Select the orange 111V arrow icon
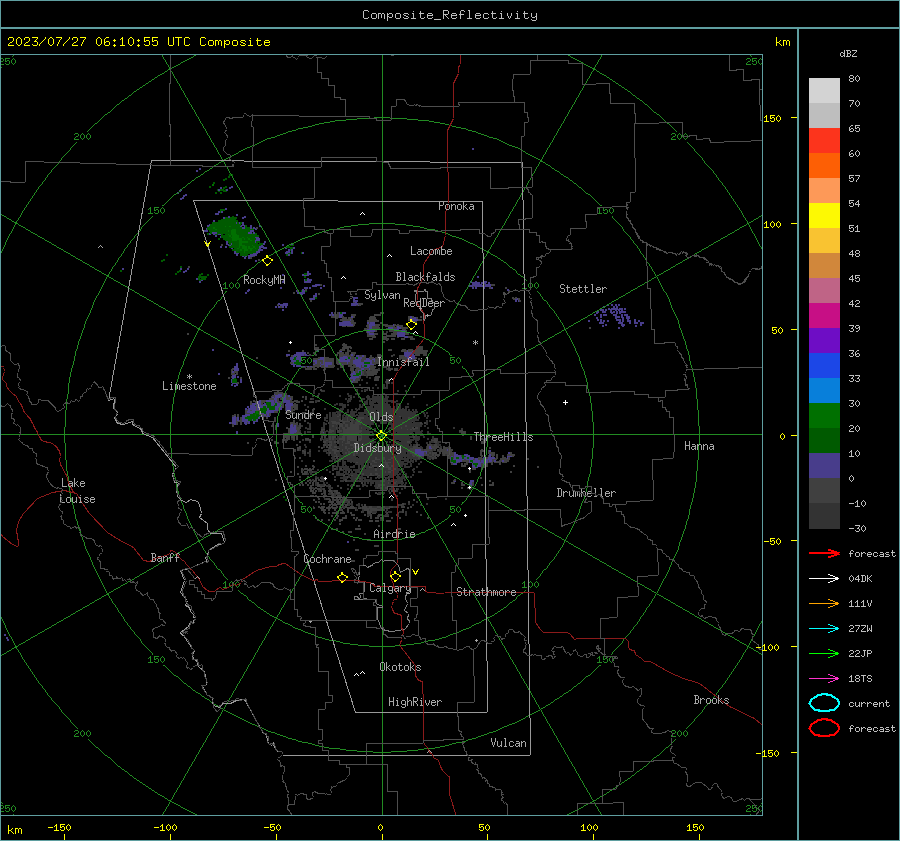The width and height of the screenshot is (900, 841). coord(824,603)
